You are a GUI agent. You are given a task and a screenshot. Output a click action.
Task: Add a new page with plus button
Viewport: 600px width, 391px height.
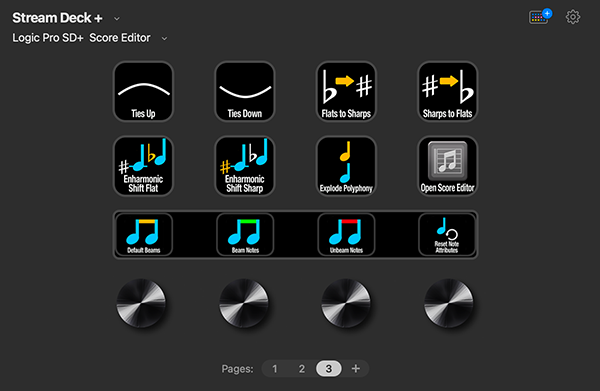coord(356,369)
